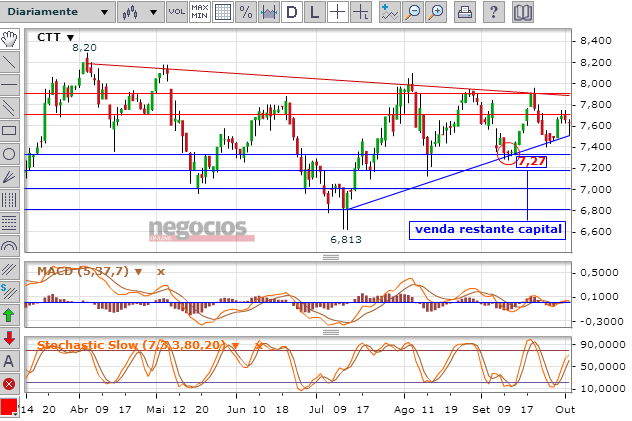Select the parallel channel lines tool
This screenshot has height=421, width=632.
[9, 108]
